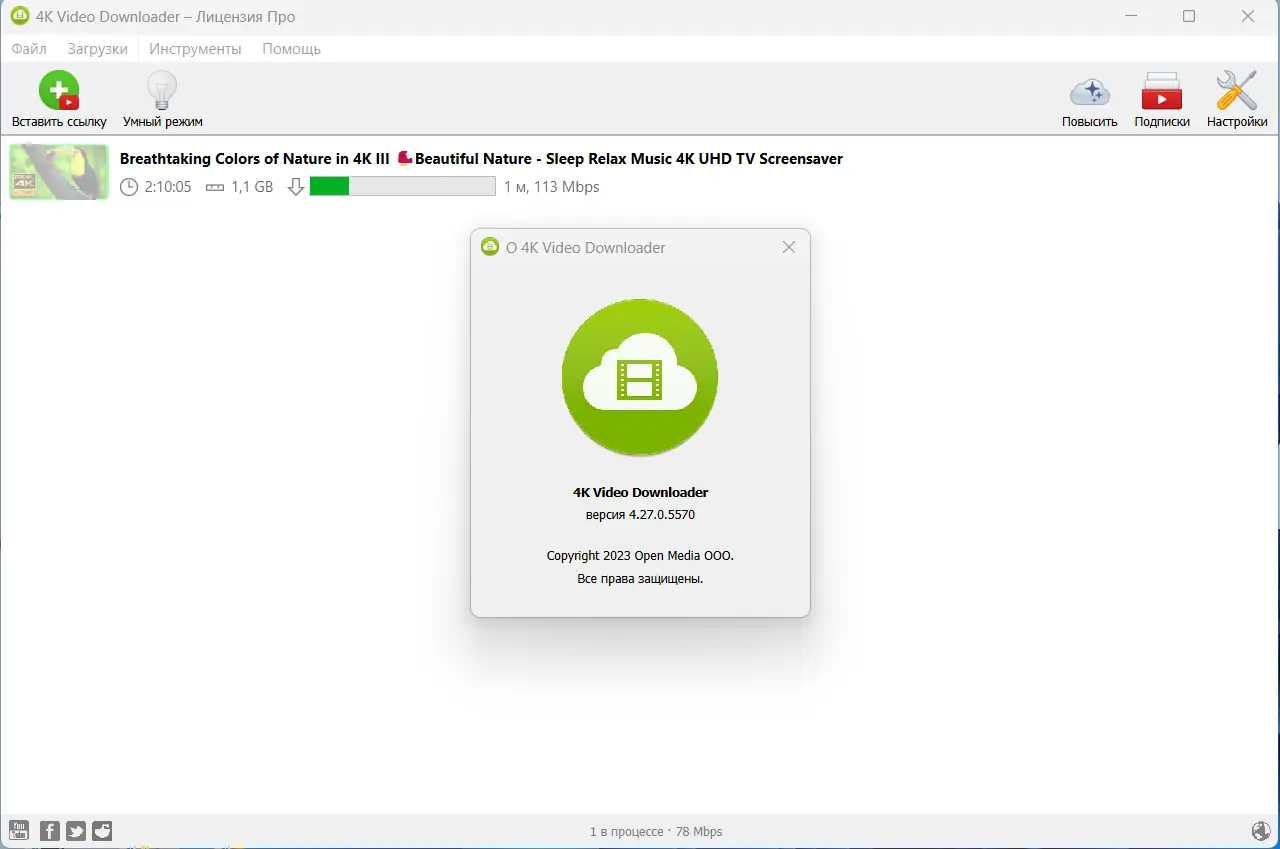This screenshot has height=849, width=1280.
Task: Minimize the 4K Video Downloader window
Action: (x=1131, y=16)
